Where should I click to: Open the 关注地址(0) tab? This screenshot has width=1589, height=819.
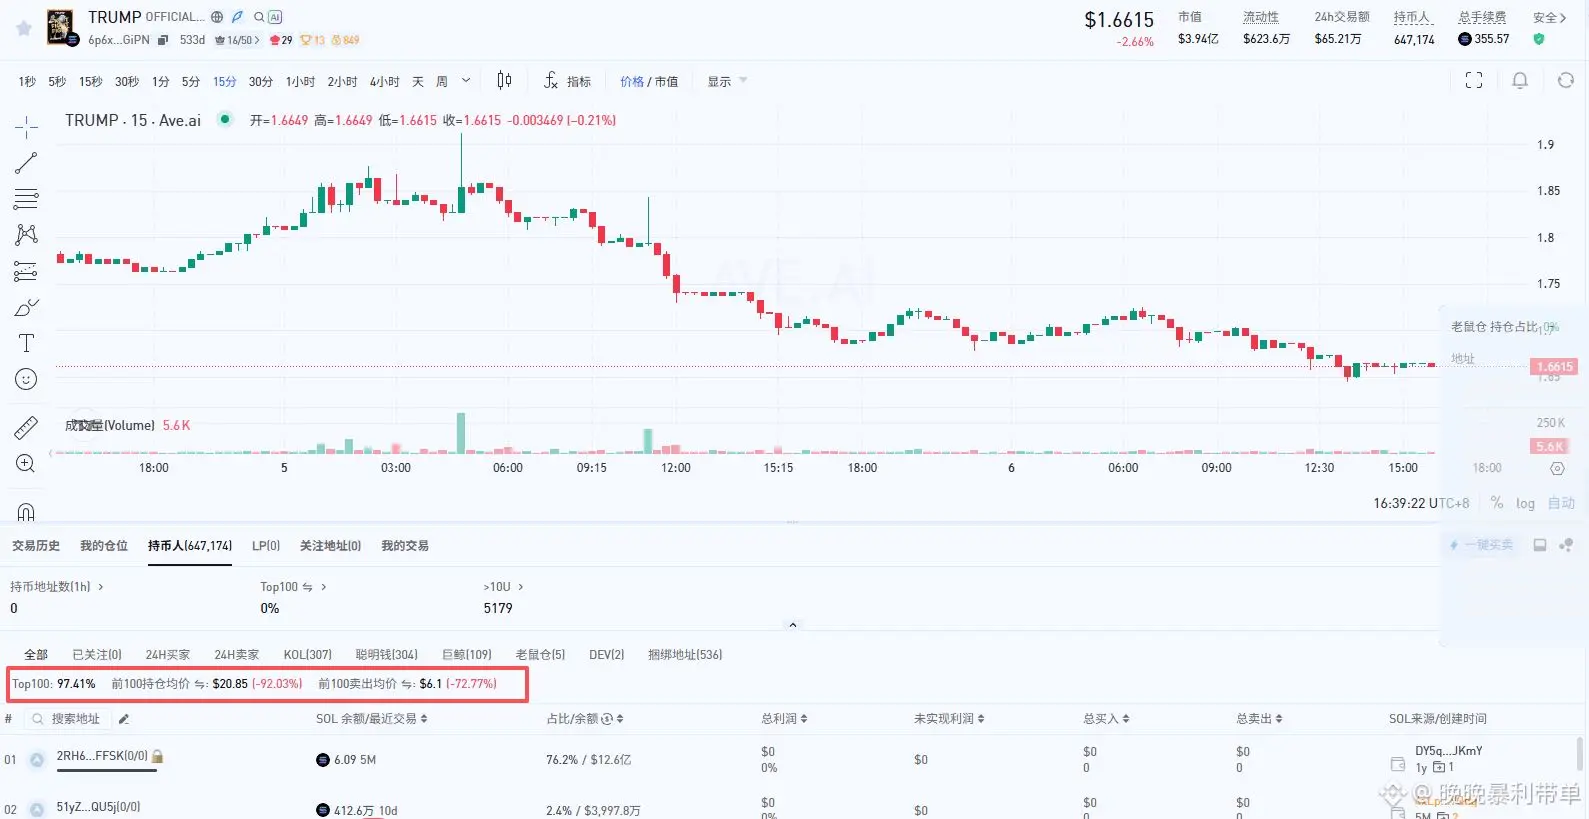pyautogui.click(x=330, y=546)
